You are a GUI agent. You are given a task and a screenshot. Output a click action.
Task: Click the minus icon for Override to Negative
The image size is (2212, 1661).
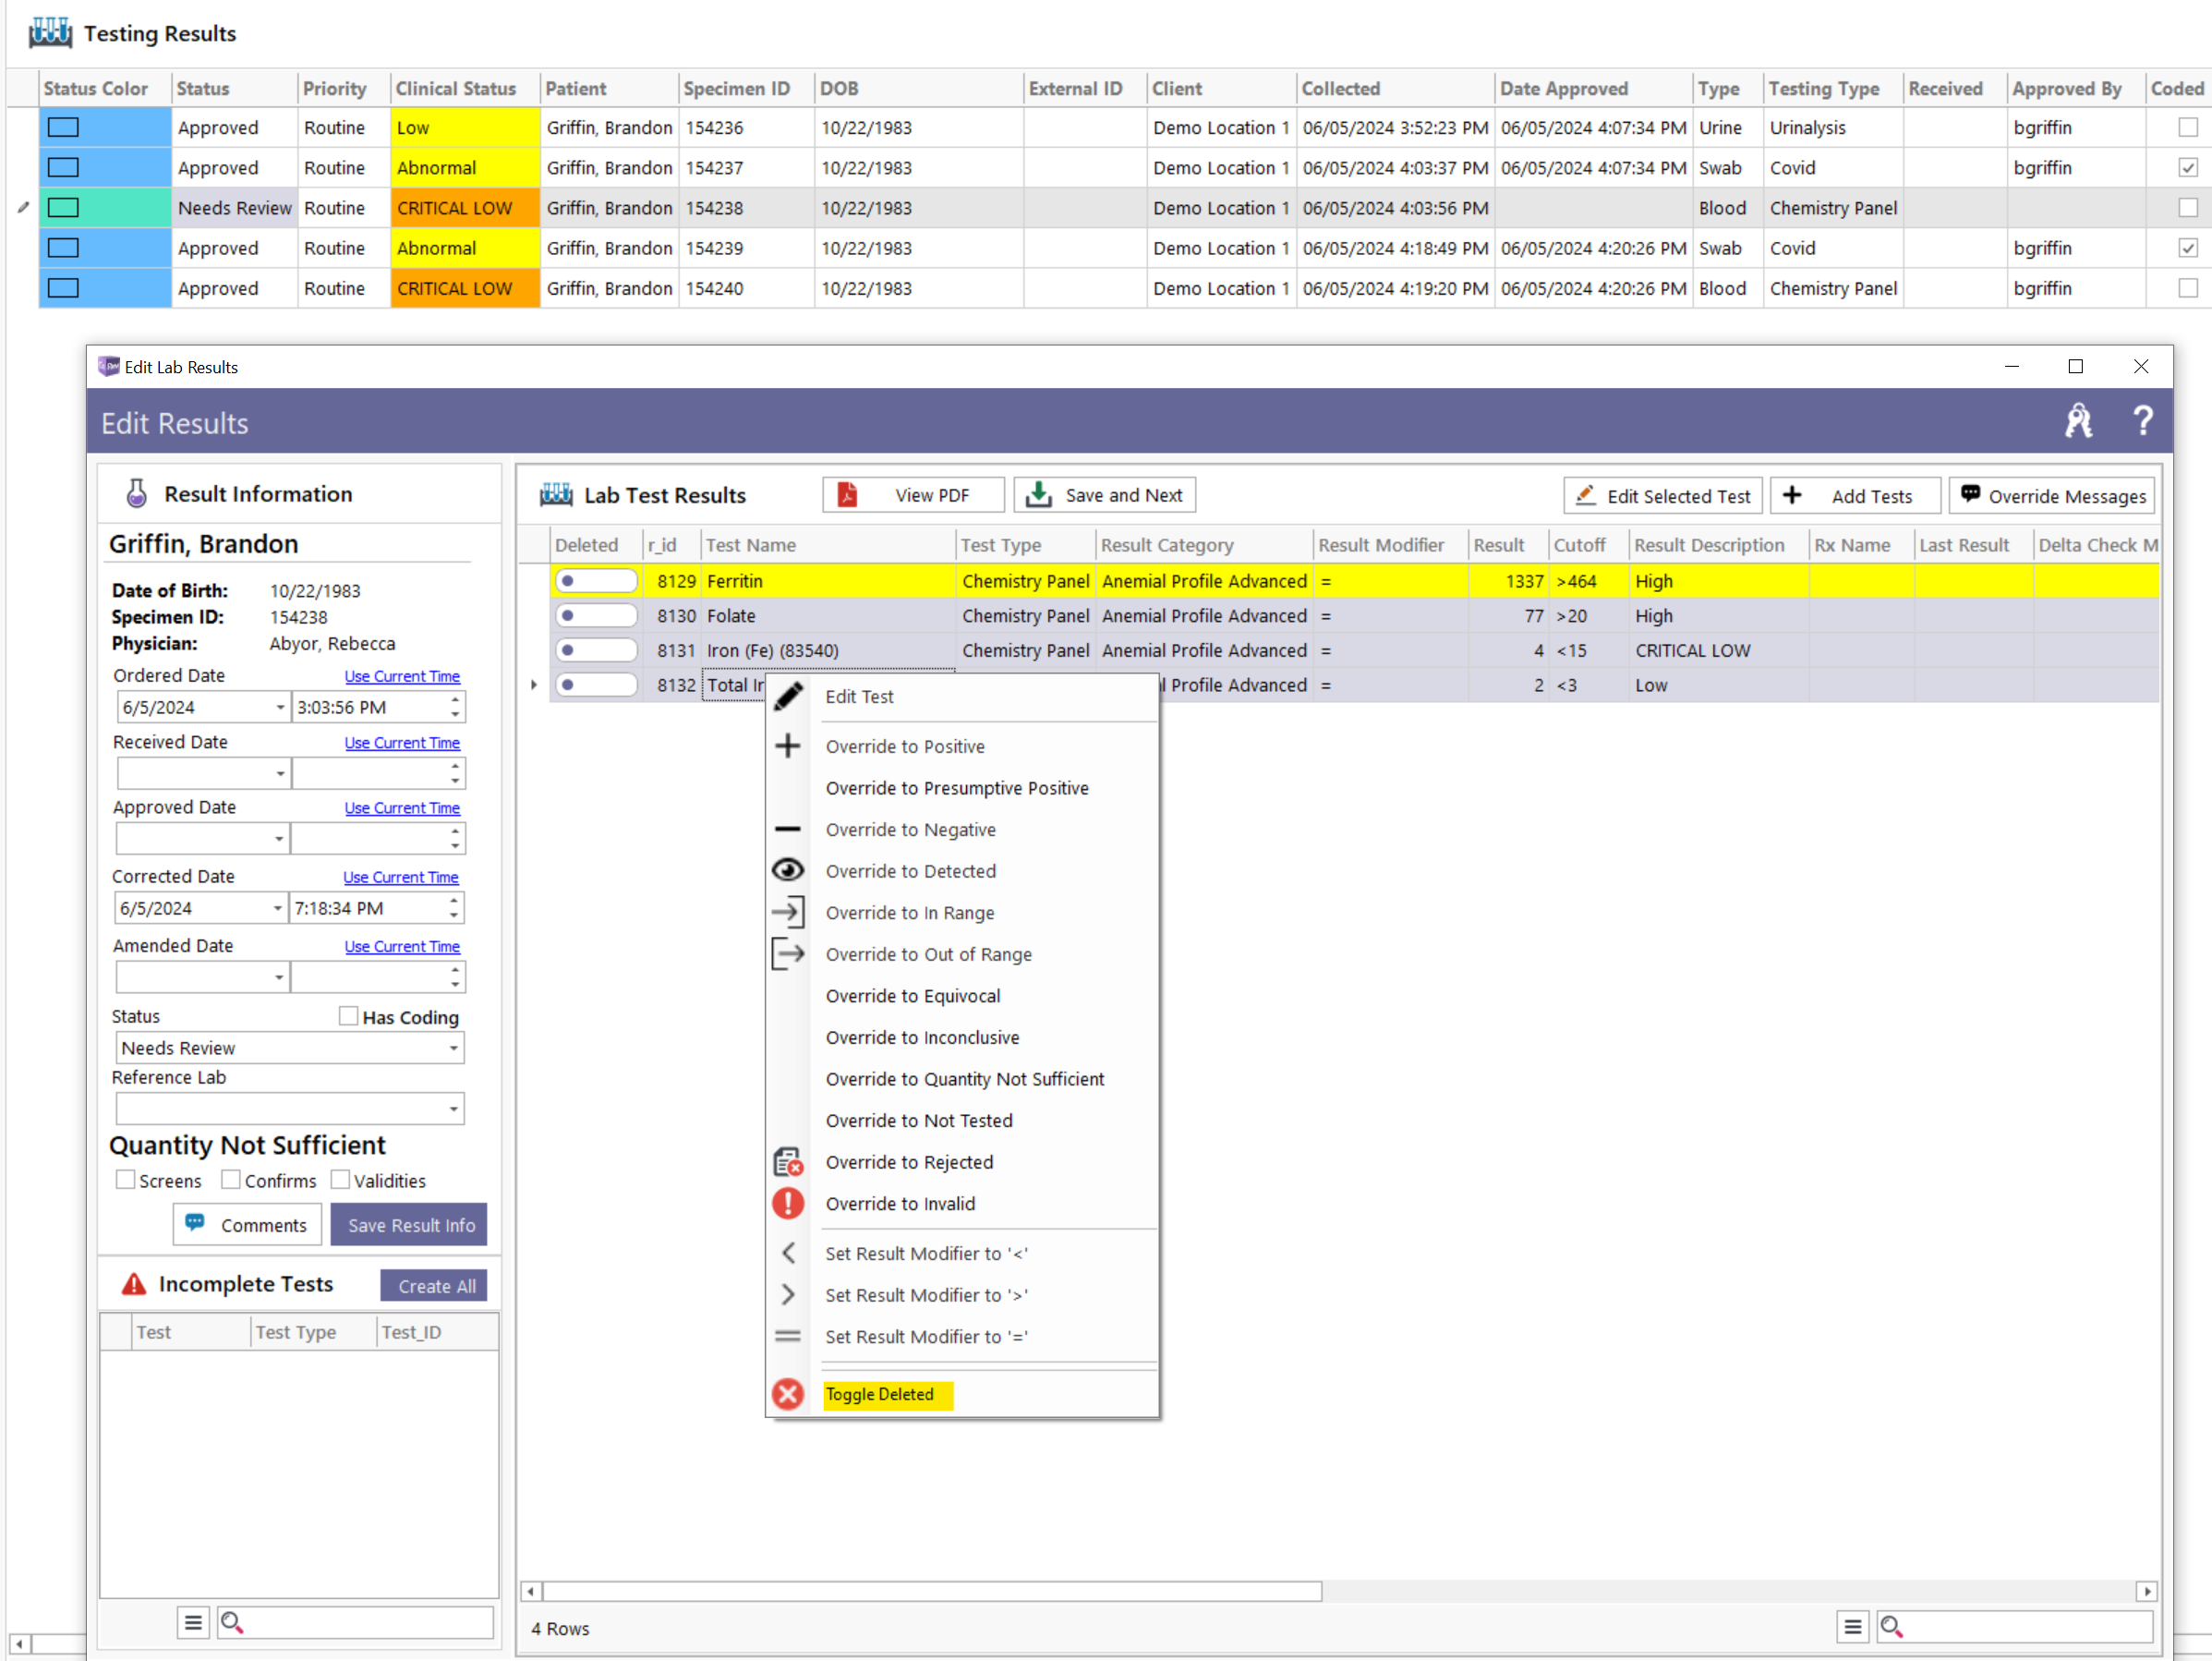coord(788,829)
